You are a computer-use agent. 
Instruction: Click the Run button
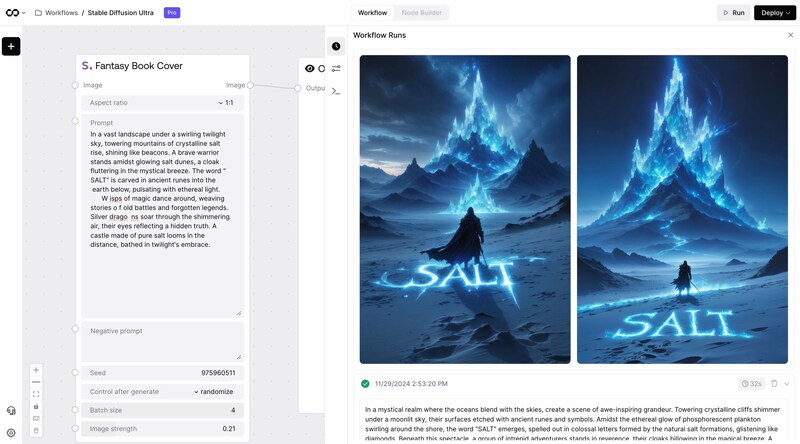[x=734, y=13]
